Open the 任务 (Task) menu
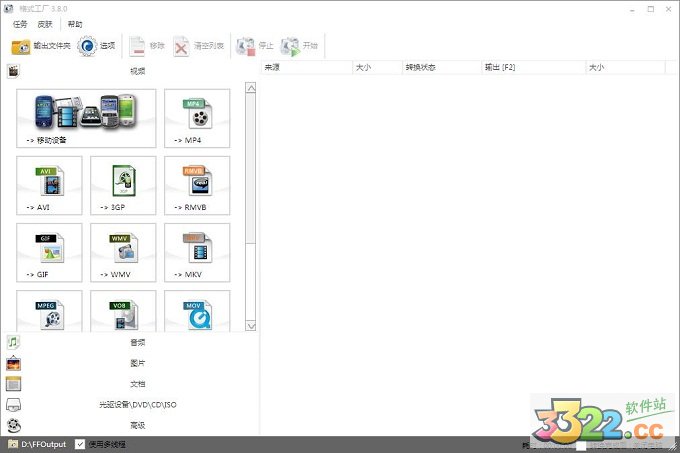 (x=20, y=24)
